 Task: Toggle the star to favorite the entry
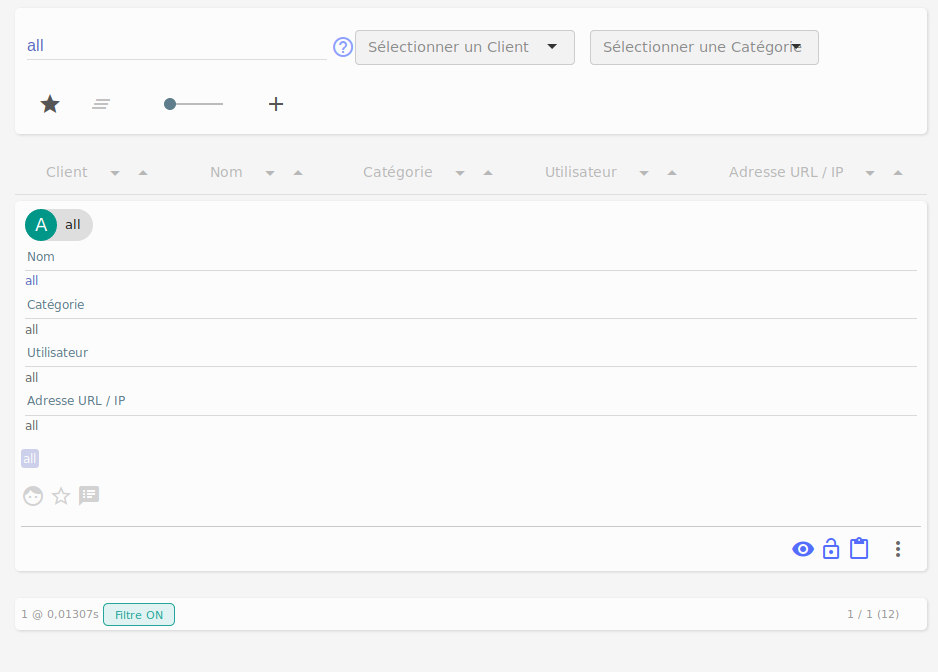pyautogui.click(x=60, y=496)
